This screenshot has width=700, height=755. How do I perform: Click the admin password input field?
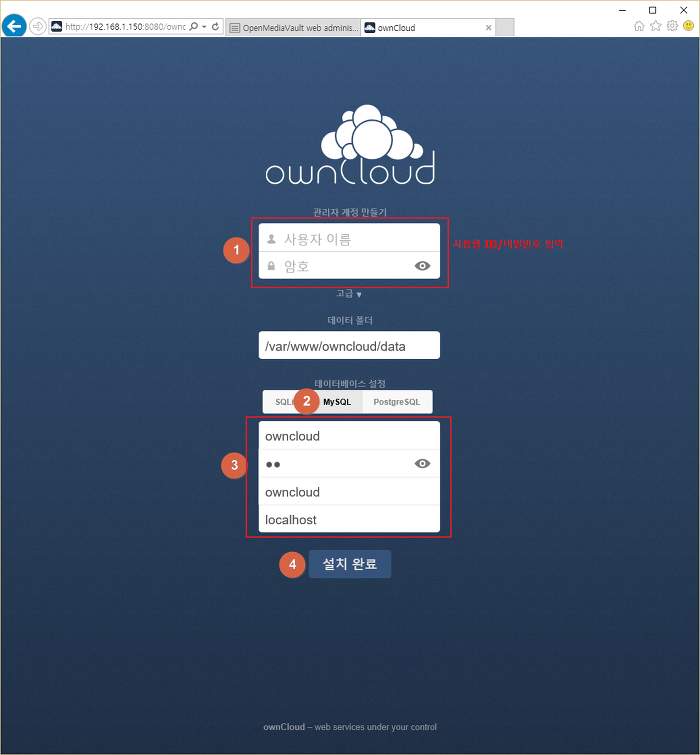349,265
